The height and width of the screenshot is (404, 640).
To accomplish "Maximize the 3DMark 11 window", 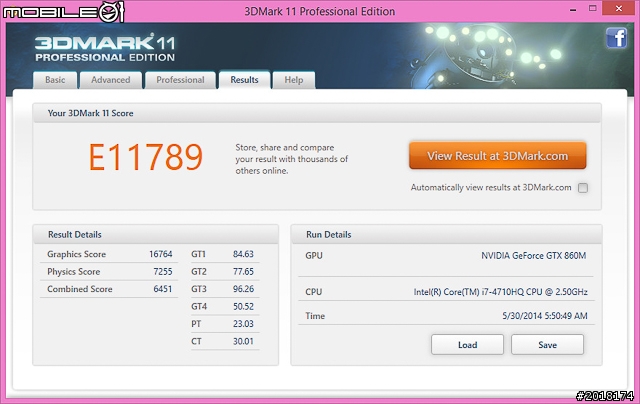I will [x=593, y=9].
